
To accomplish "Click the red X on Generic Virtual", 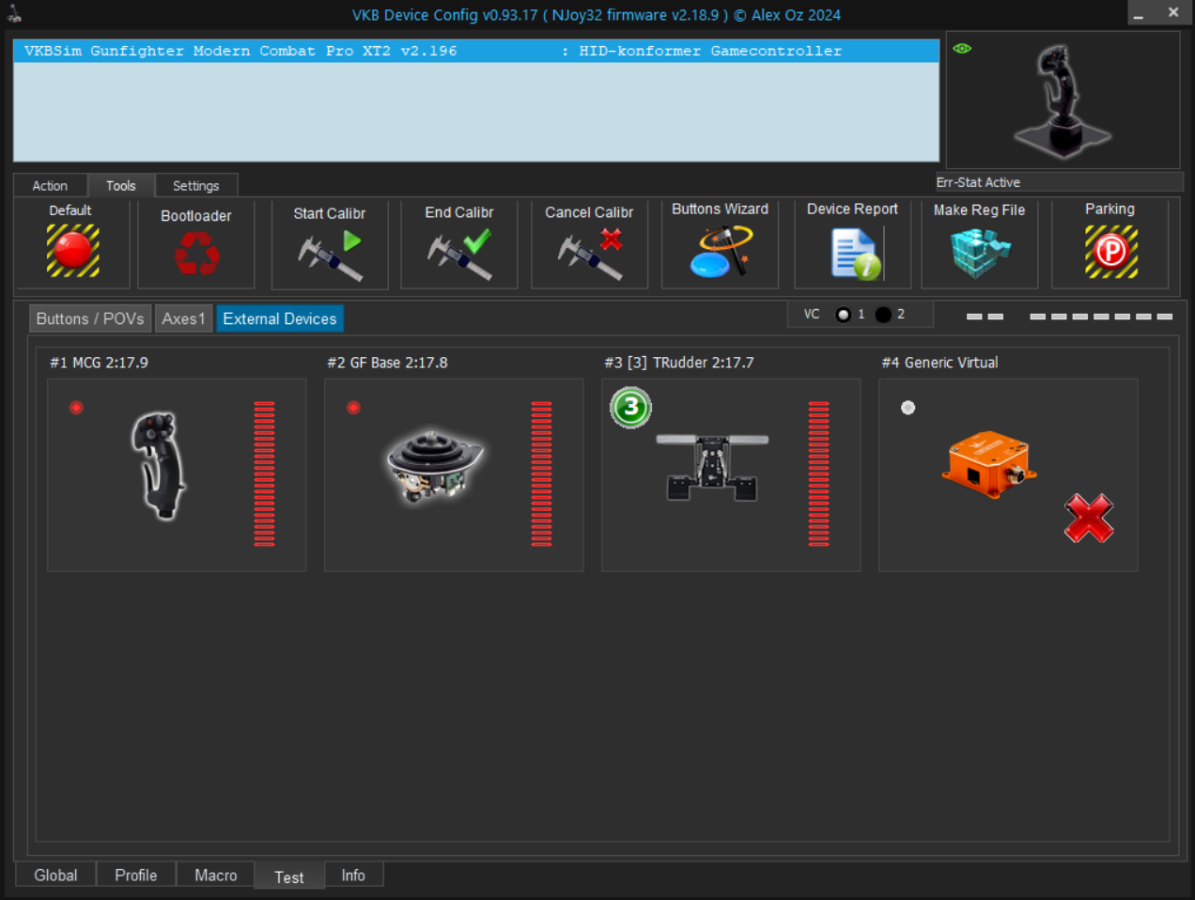I will click(1089, 518).
